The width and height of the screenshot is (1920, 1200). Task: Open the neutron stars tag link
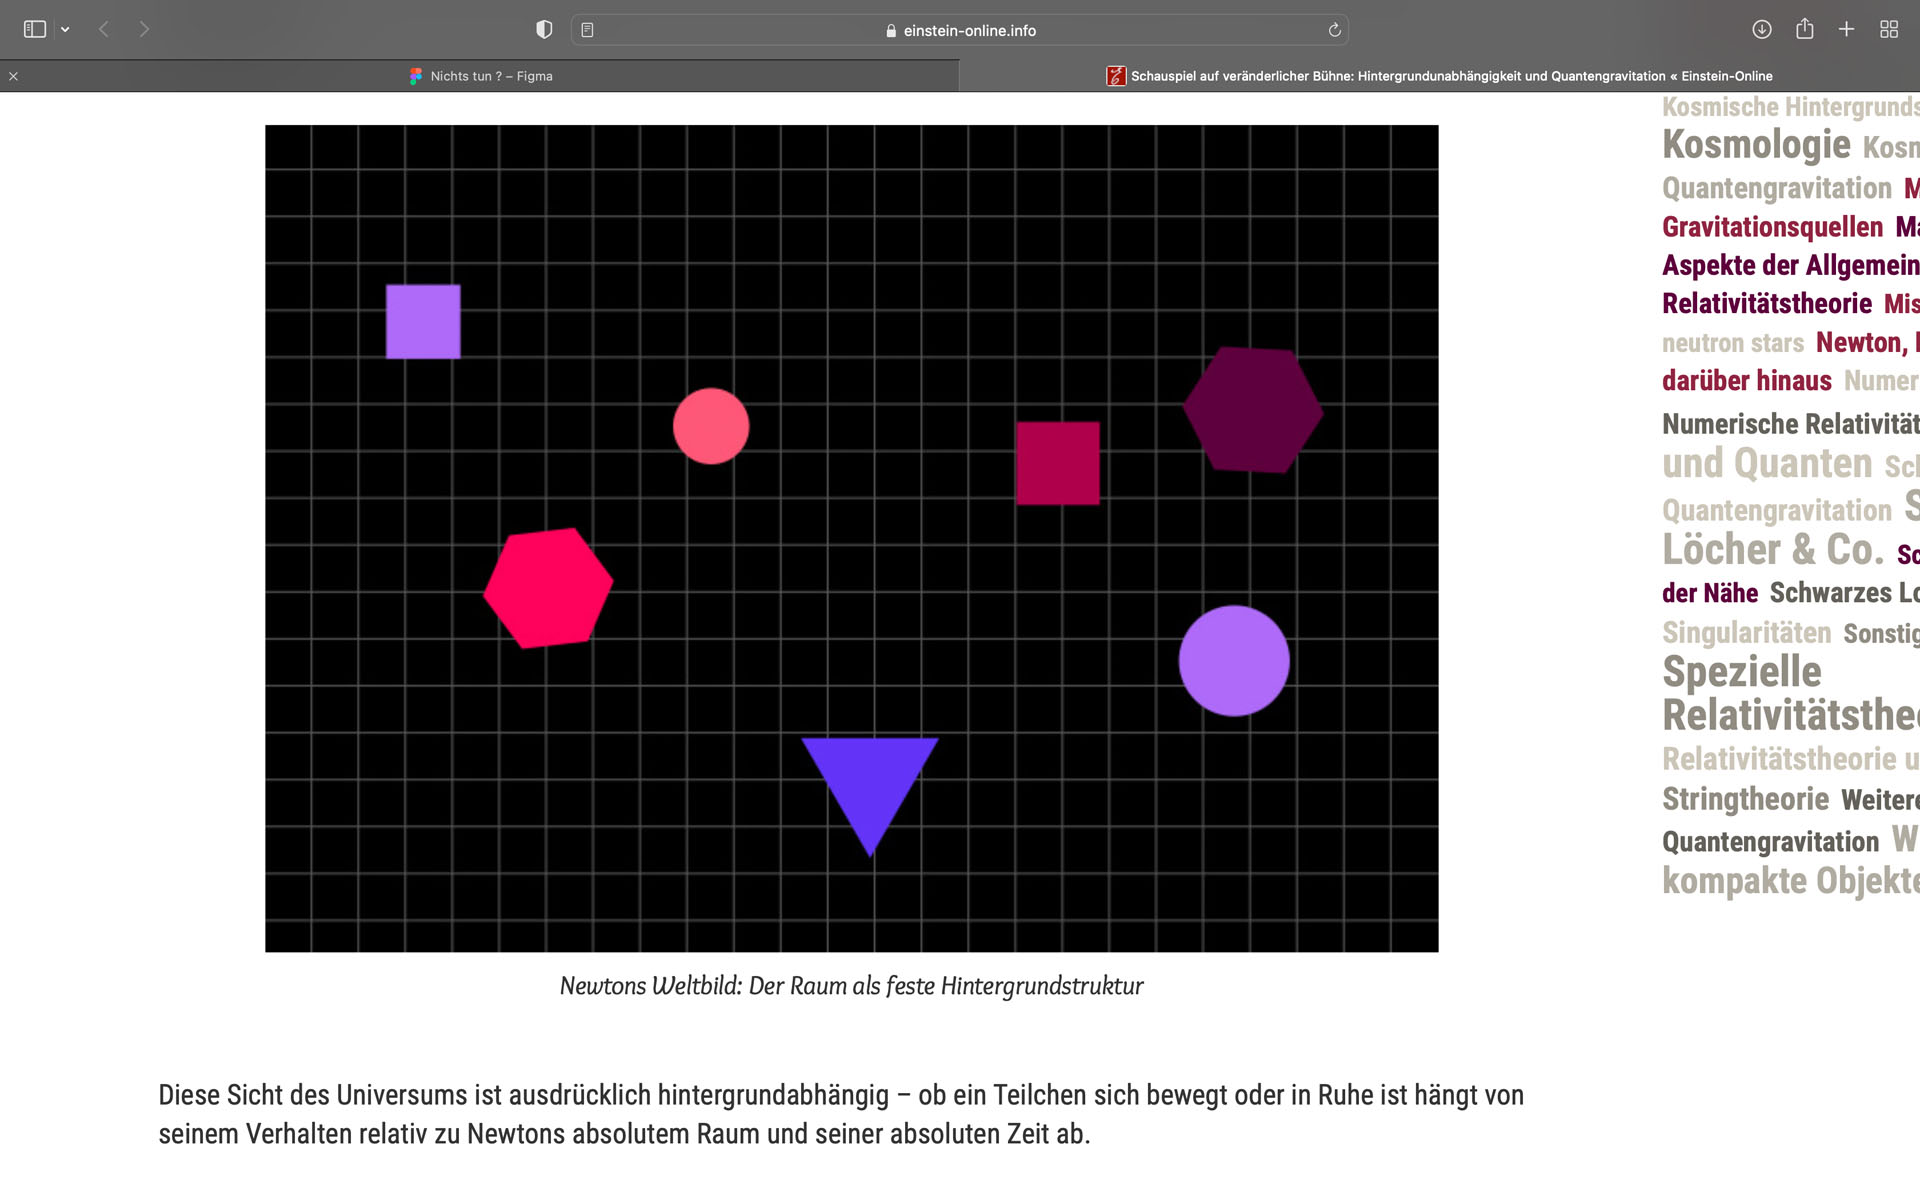pyautogui.click(x=1733, y=343)
